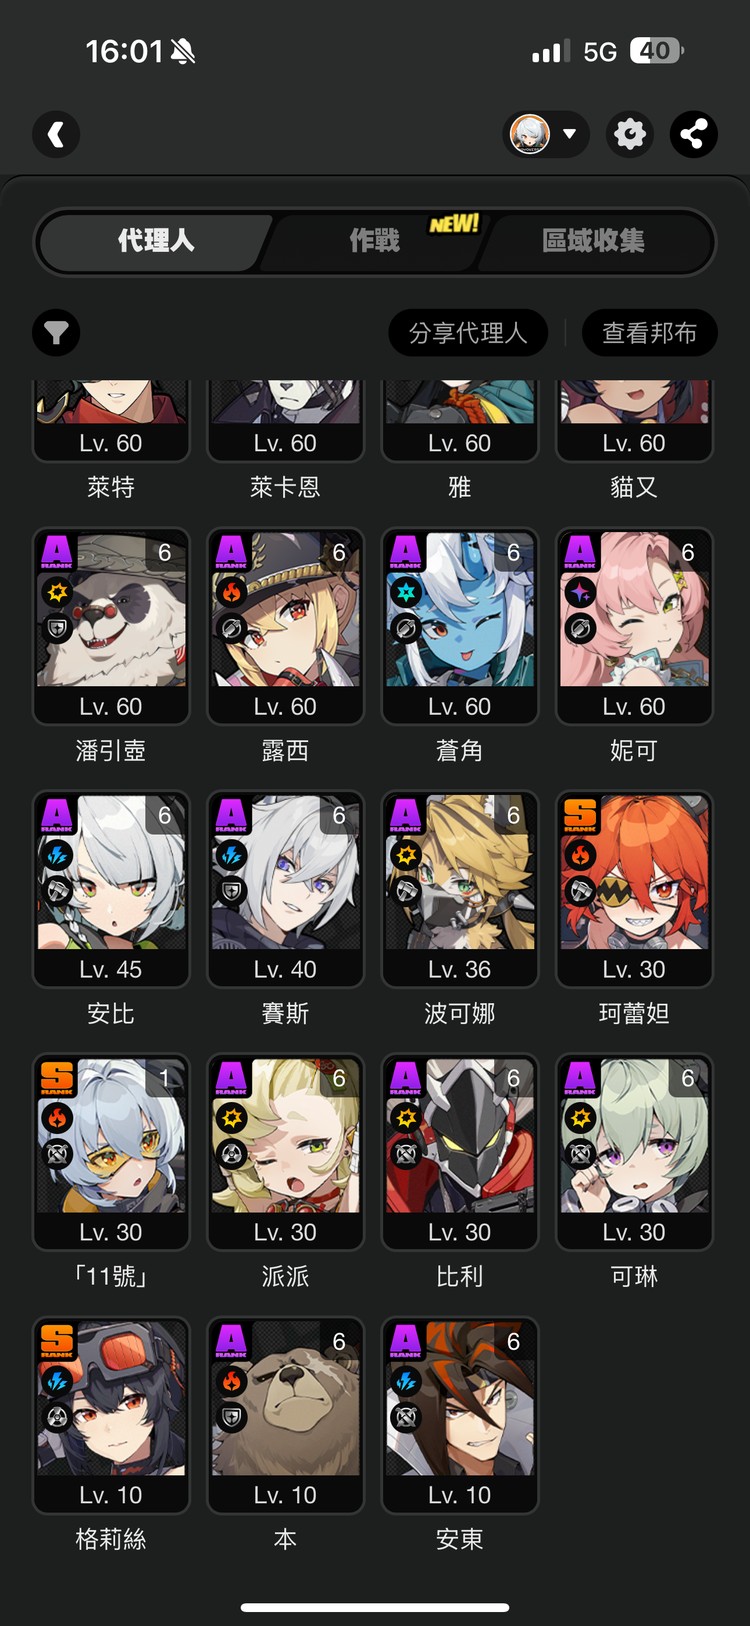Tap the profile avatar in header
The width and height of the screenshot is (750, 1626).
pyautogui.click(x=530, y=134)
